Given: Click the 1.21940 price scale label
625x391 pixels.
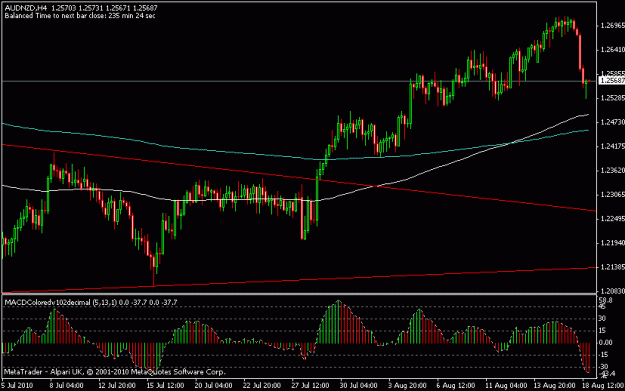Looking at the screenshot, I should click(x=612, y=243).
